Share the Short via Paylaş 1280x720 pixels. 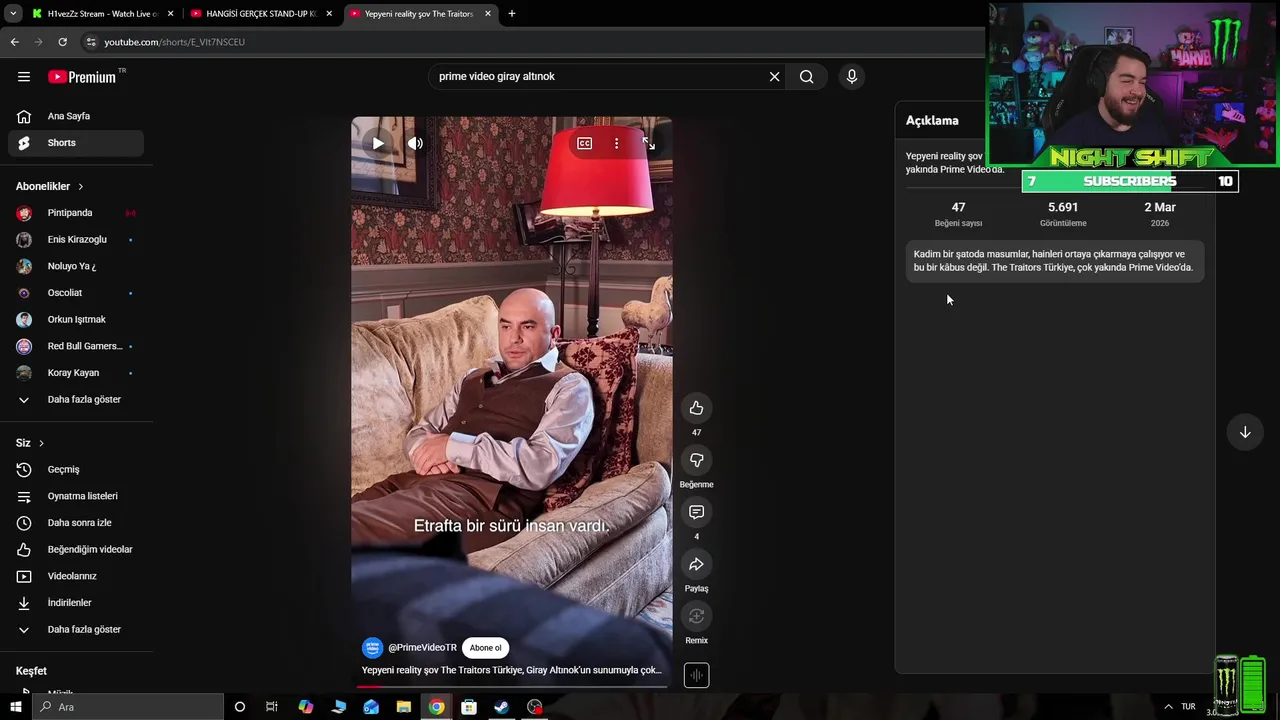[697, 564]
